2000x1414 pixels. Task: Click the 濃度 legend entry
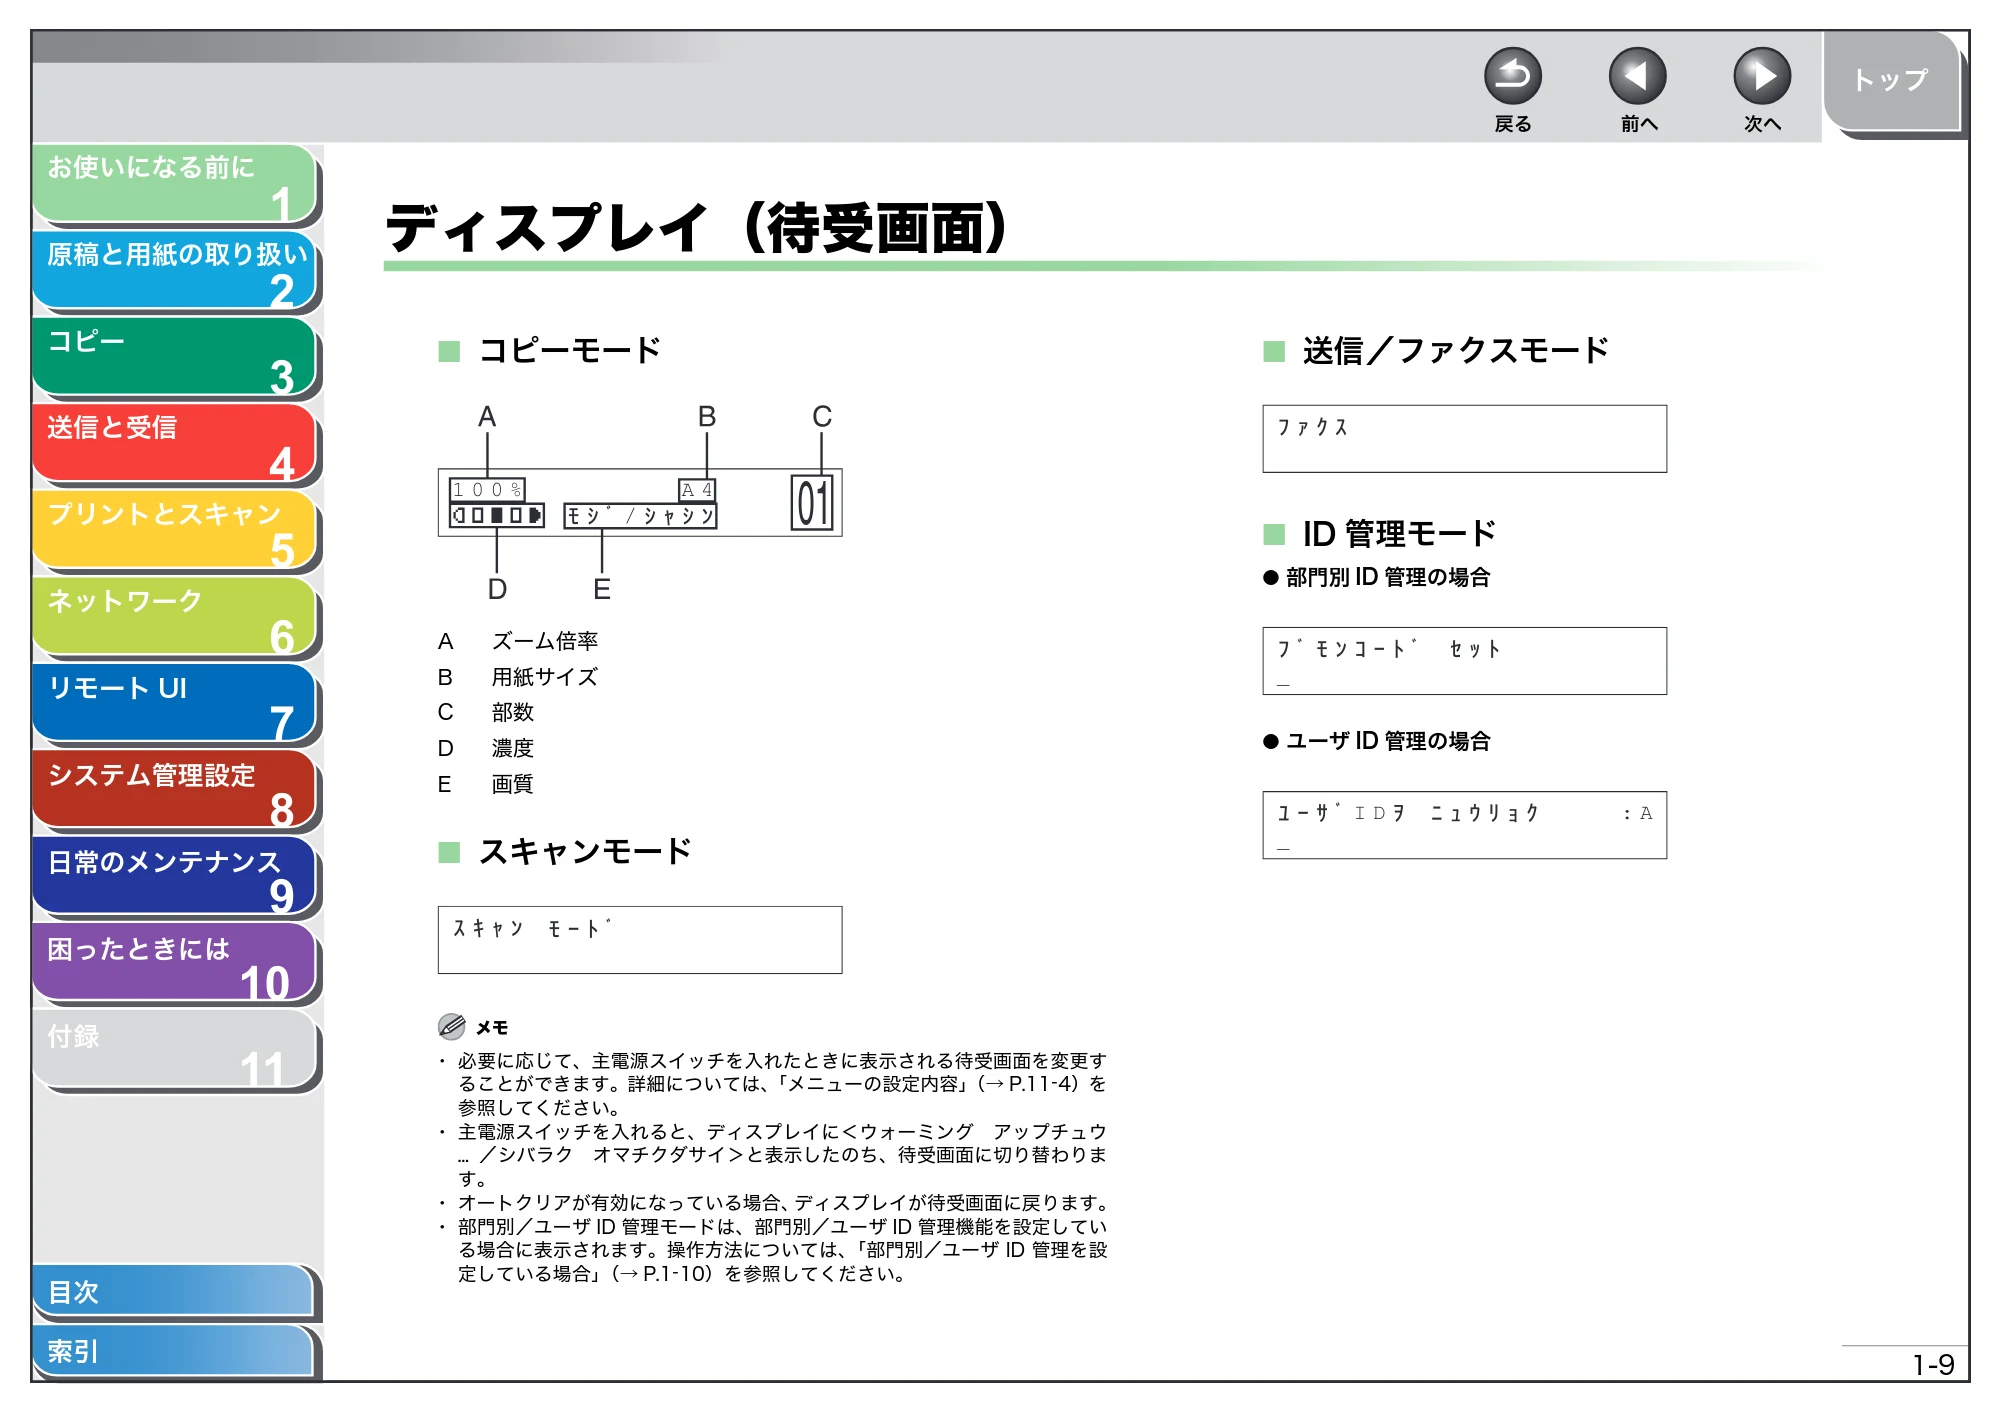513,748
